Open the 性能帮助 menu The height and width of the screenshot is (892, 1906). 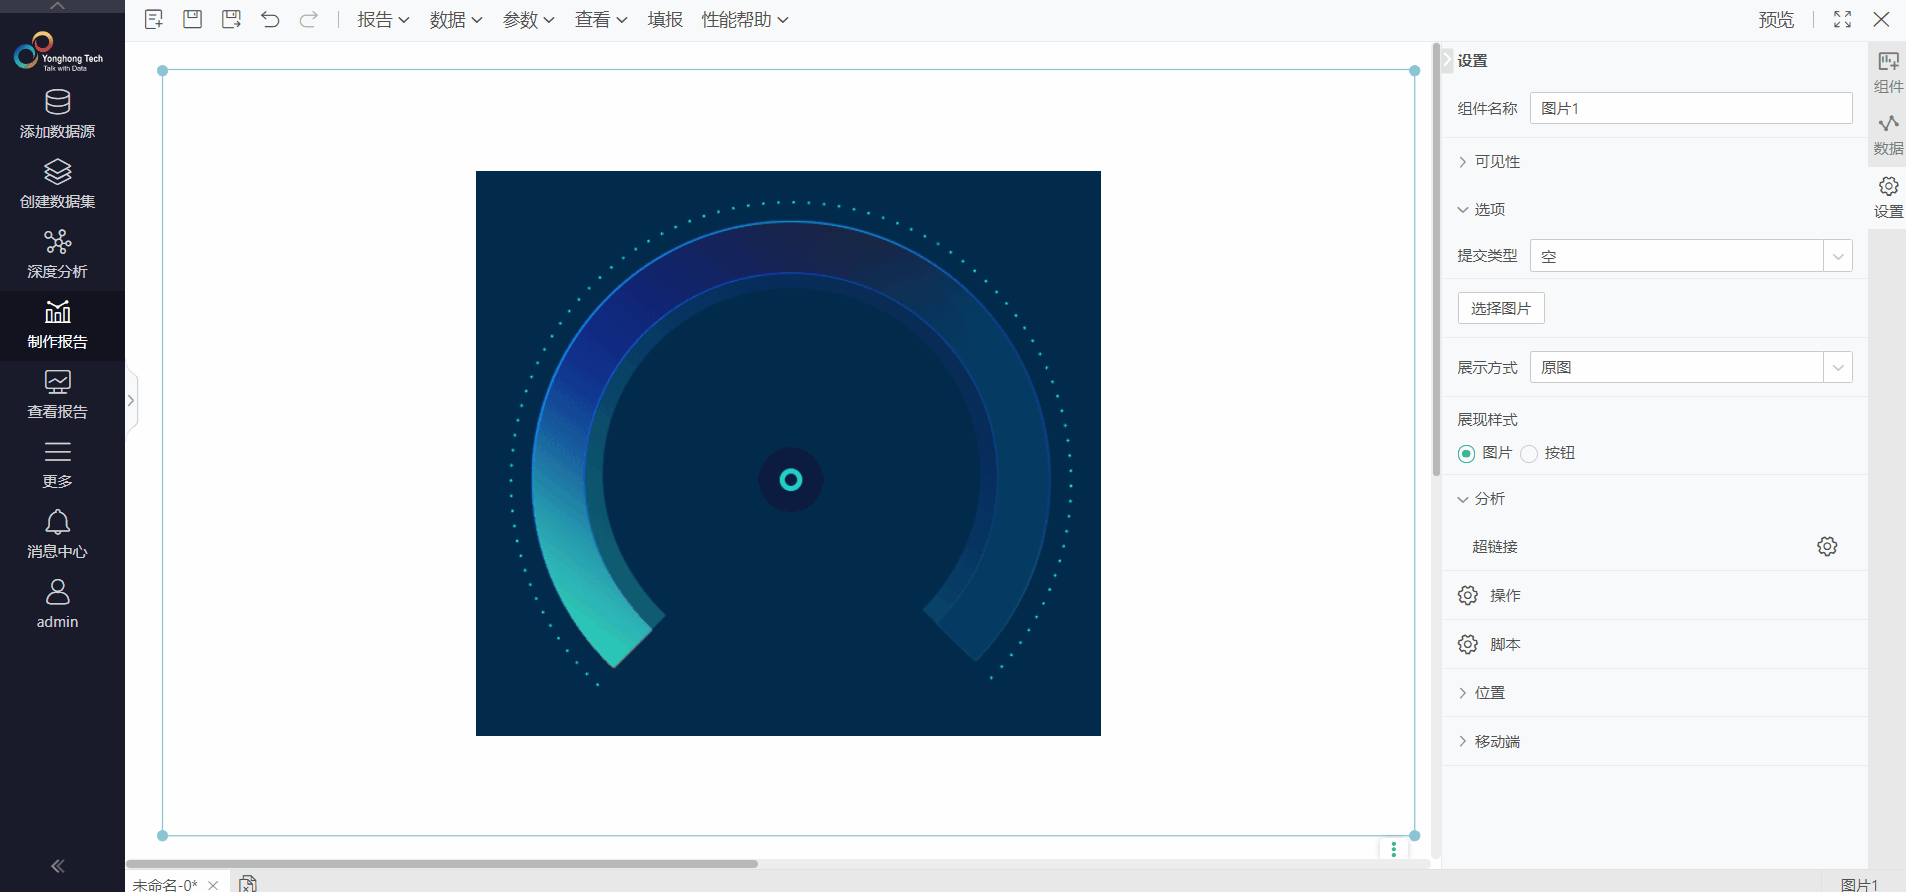coord(745,19)
